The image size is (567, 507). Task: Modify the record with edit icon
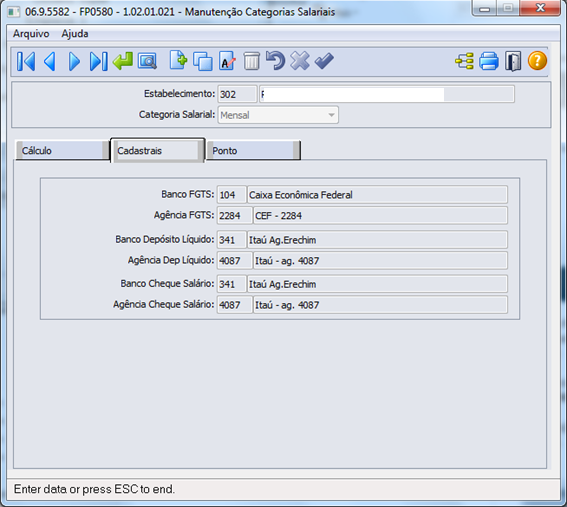pos(227,61)
